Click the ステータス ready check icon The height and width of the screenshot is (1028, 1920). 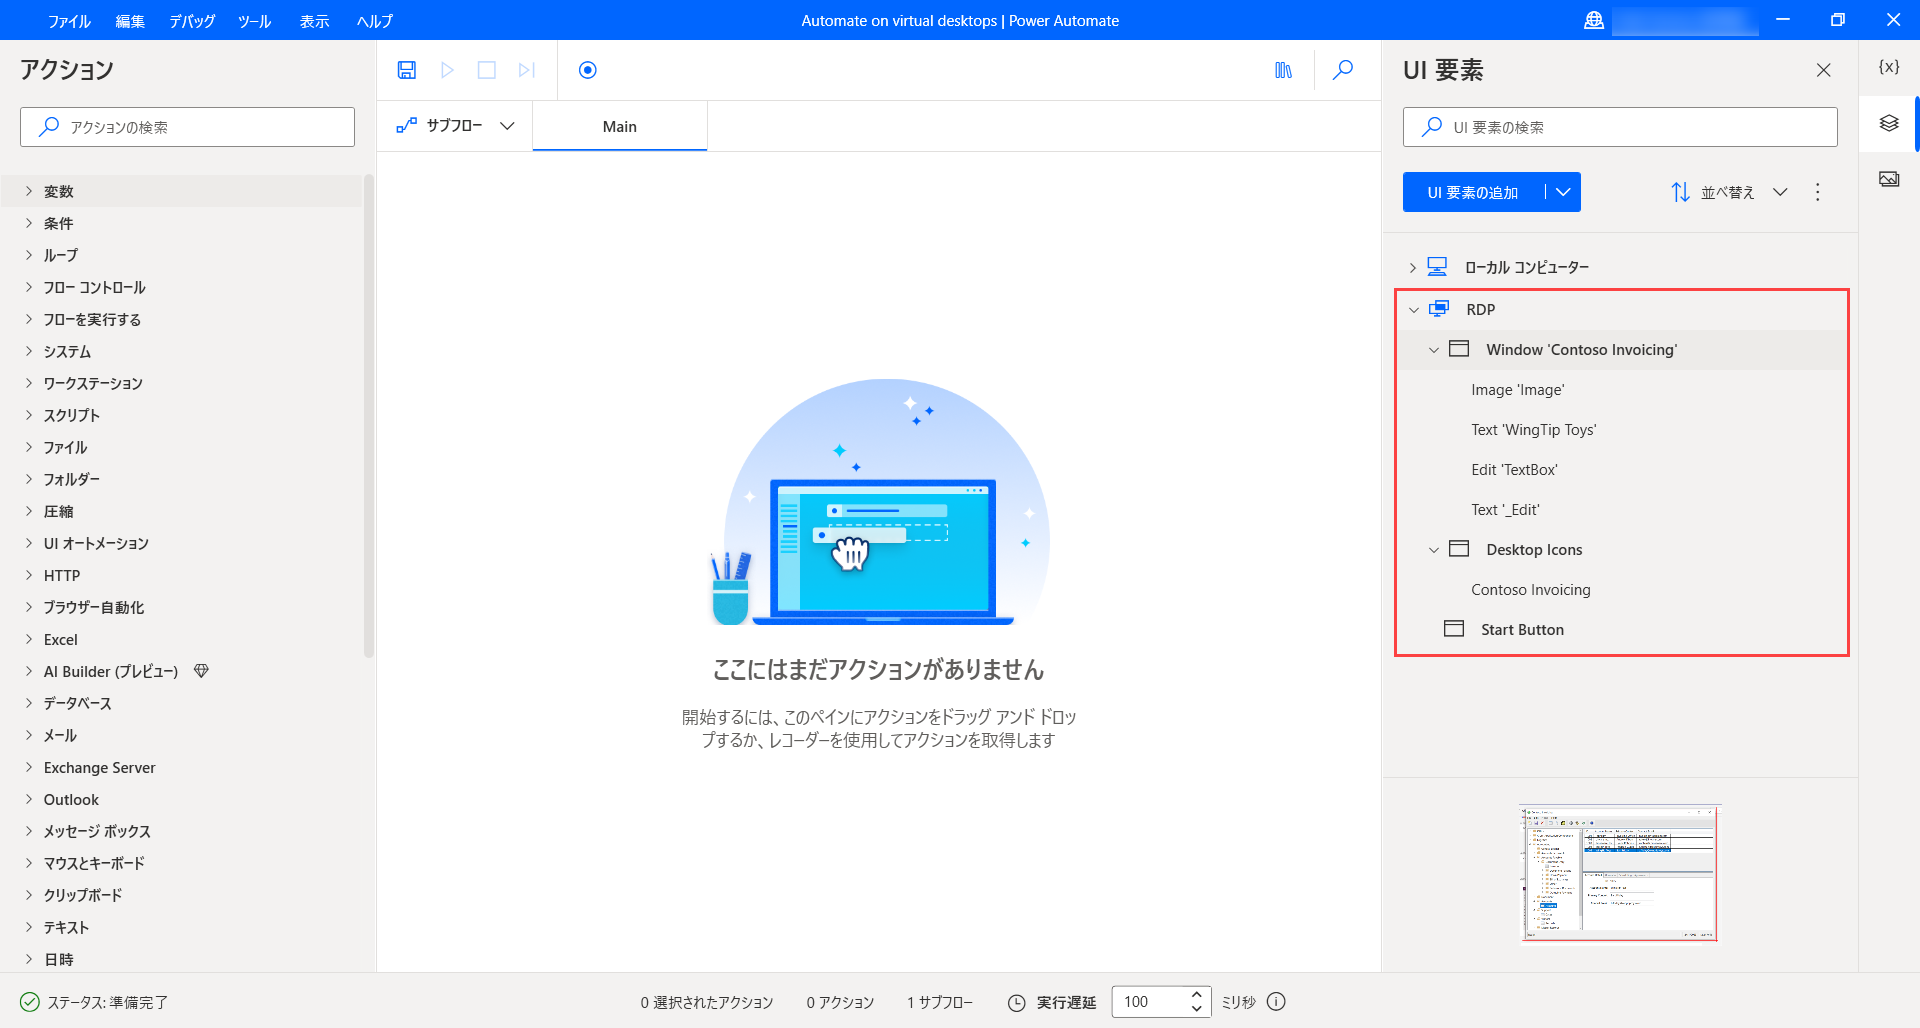(x=30, y=1002)
